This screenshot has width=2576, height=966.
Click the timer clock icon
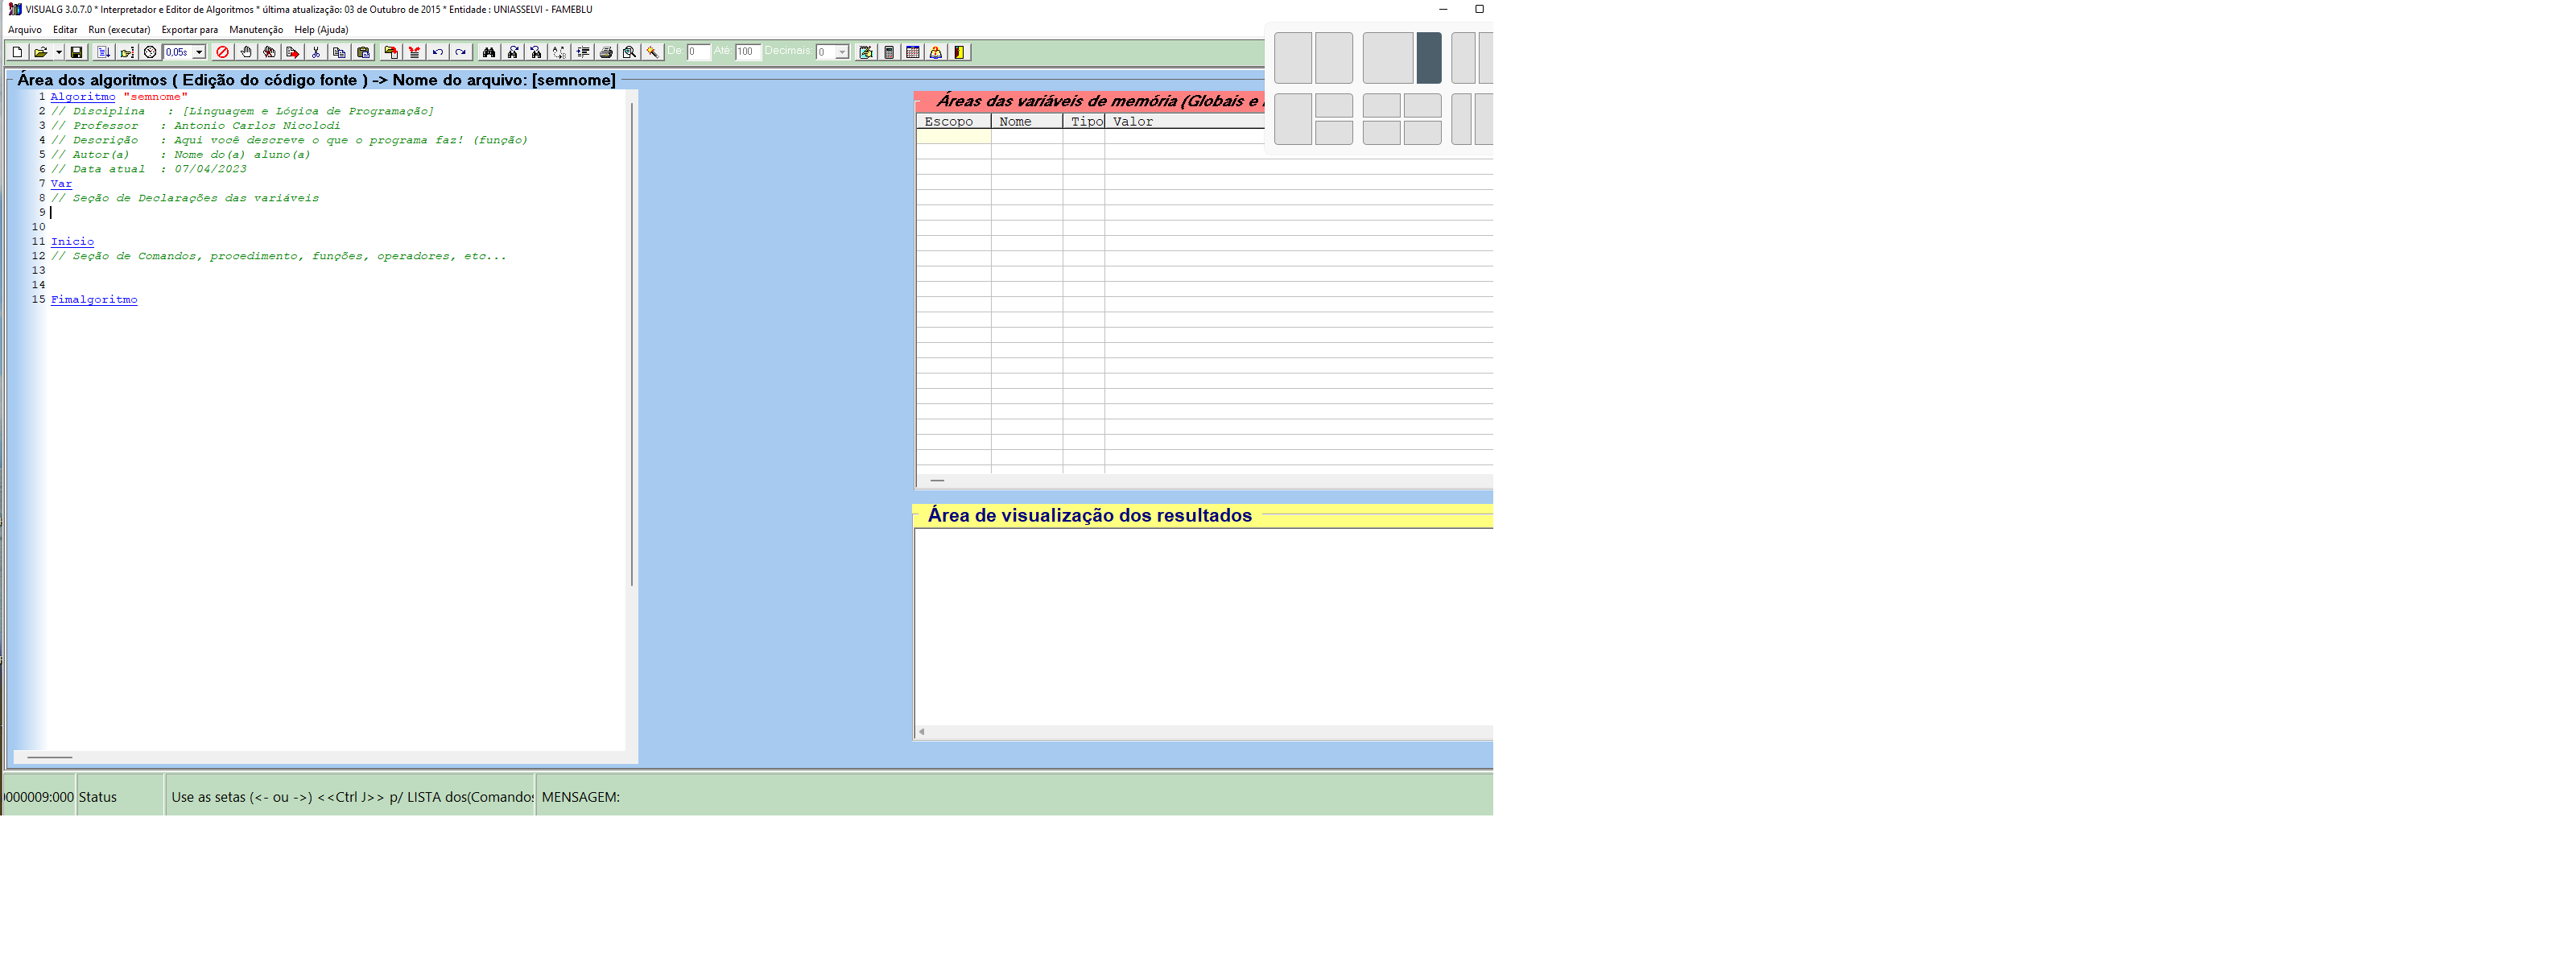click(x=150, y=52)
